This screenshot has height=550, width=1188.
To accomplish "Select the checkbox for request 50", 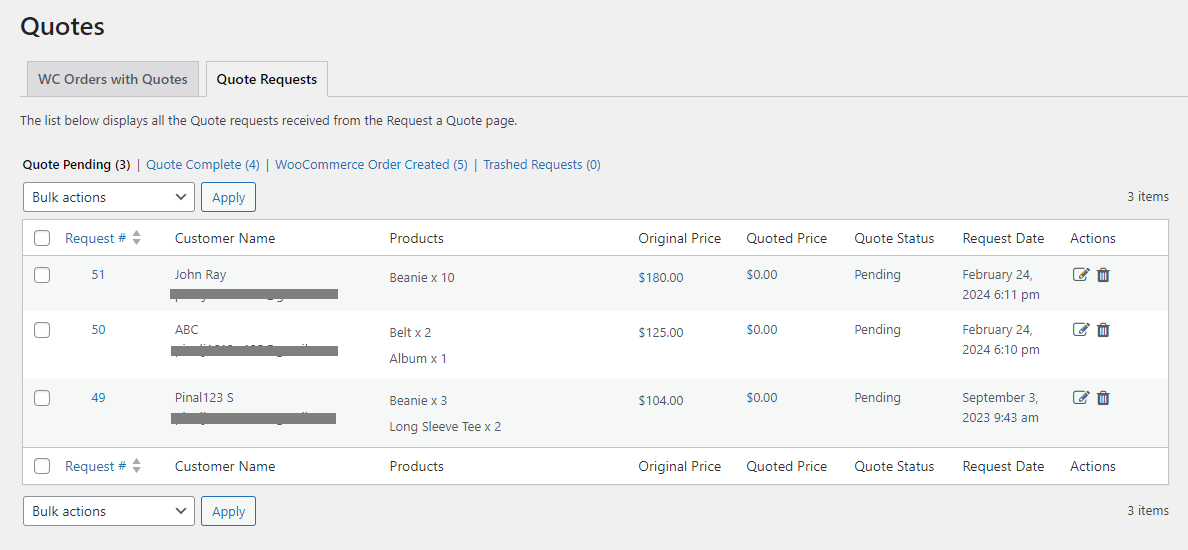I will [42, 330].
